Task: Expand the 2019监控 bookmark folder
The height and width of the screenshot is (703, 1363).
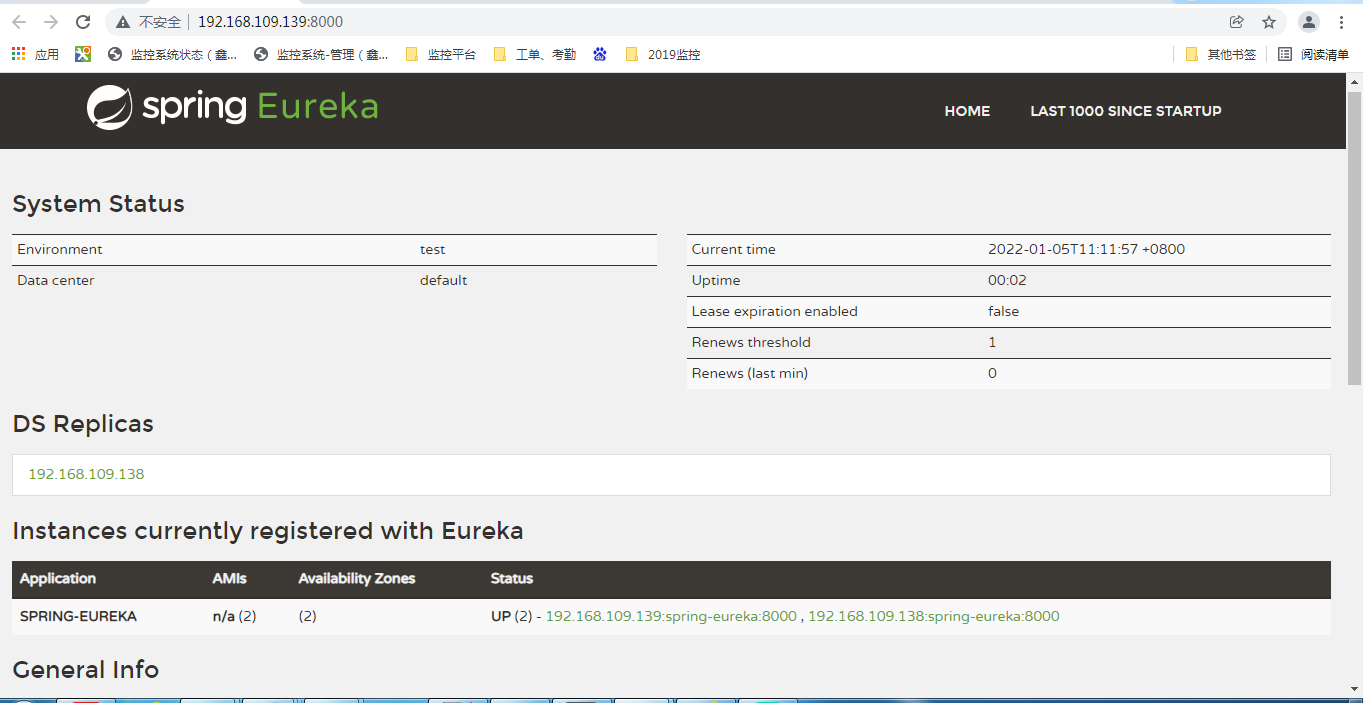Action: click(x=662, y=54)
